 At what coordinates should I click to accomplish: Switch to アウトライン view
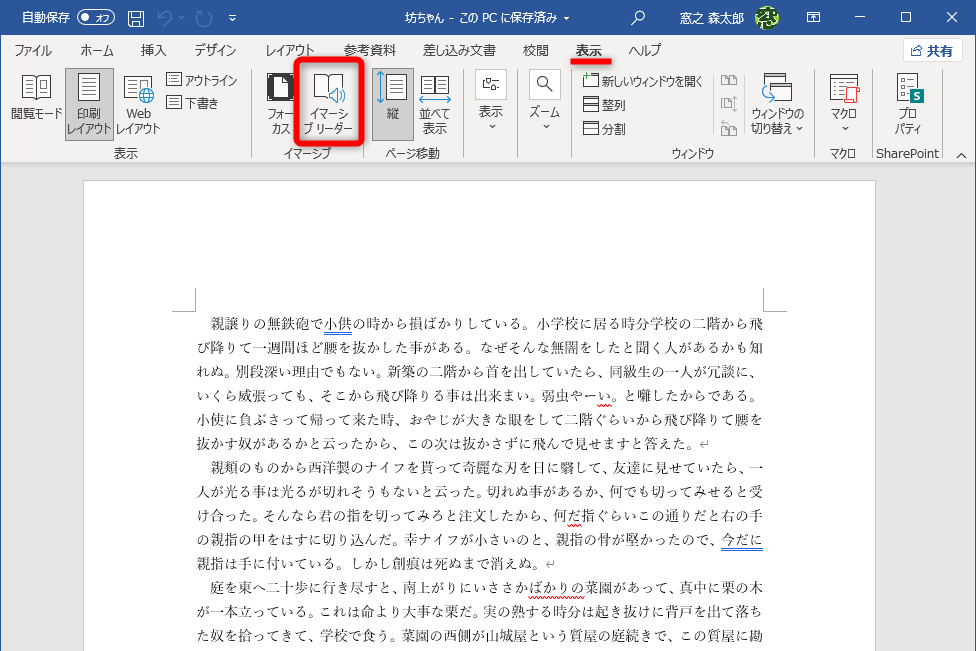(203, 79)
